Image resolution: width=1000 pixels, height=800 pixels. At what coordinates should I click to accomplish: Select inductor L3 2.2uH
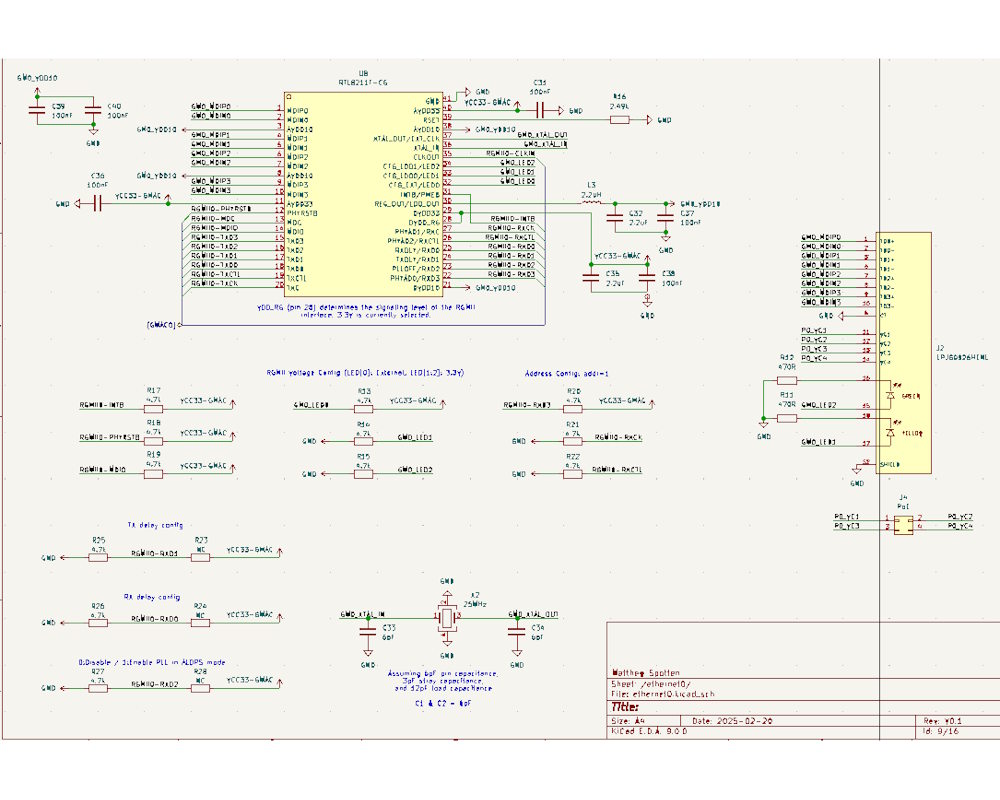pyautogui.click(x=592, y=202)
